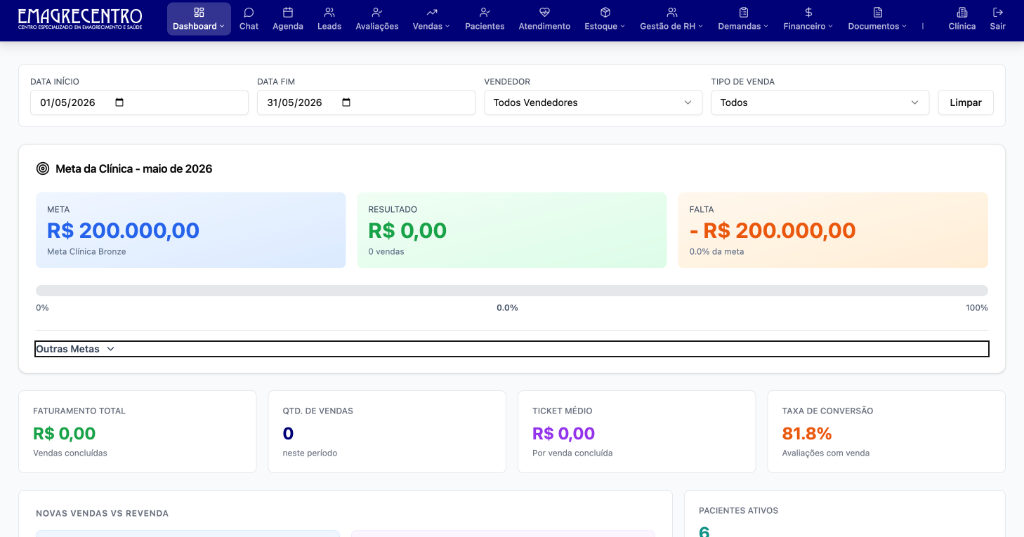Click 'Meta da Clínica - maio de 2026' title
This screenshot has height=537, width=1024.
(134, 169)
